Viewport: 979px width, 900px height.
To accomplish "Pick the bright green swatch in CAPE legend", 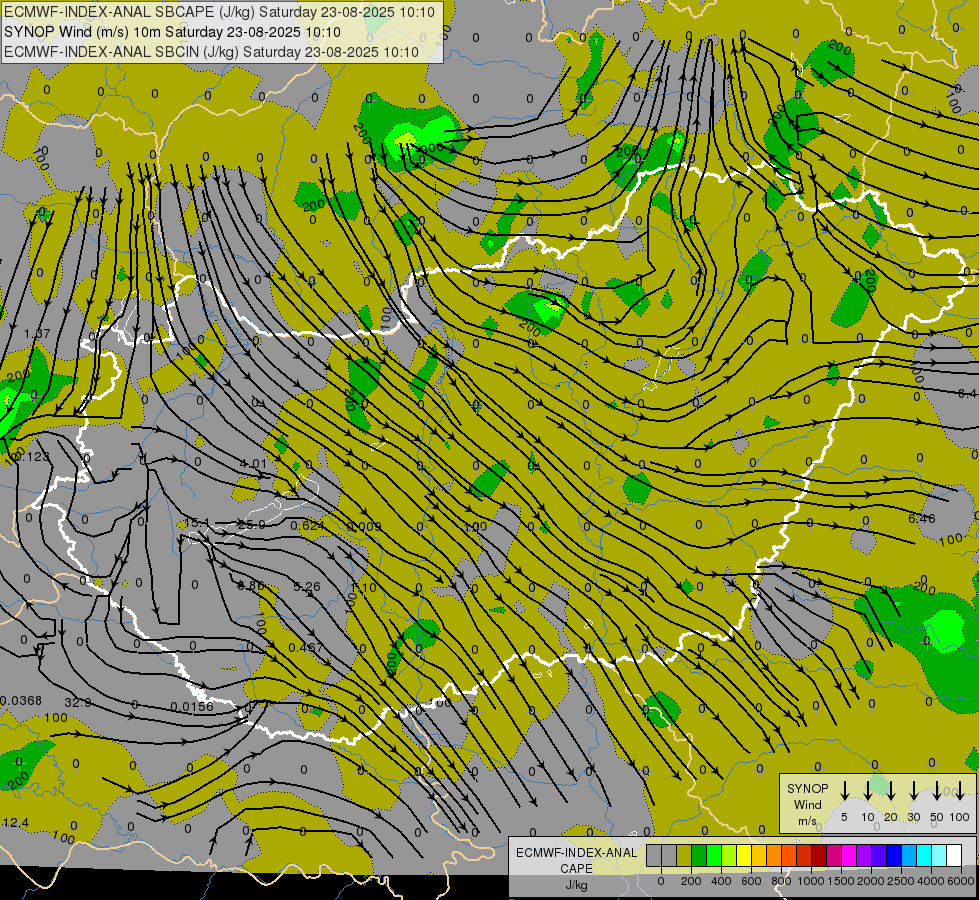I will pyautogui.click(x=714, y=855).
